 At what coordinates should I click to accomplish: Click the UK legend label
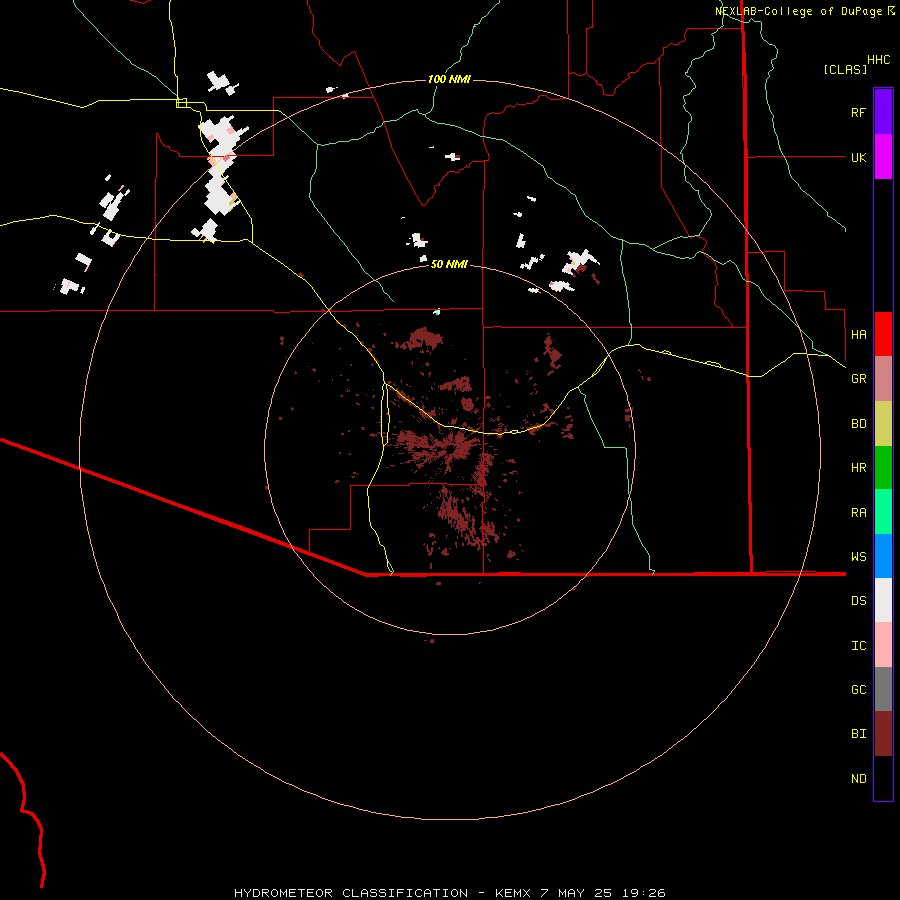pyautogui.click(x=858, y=157)
